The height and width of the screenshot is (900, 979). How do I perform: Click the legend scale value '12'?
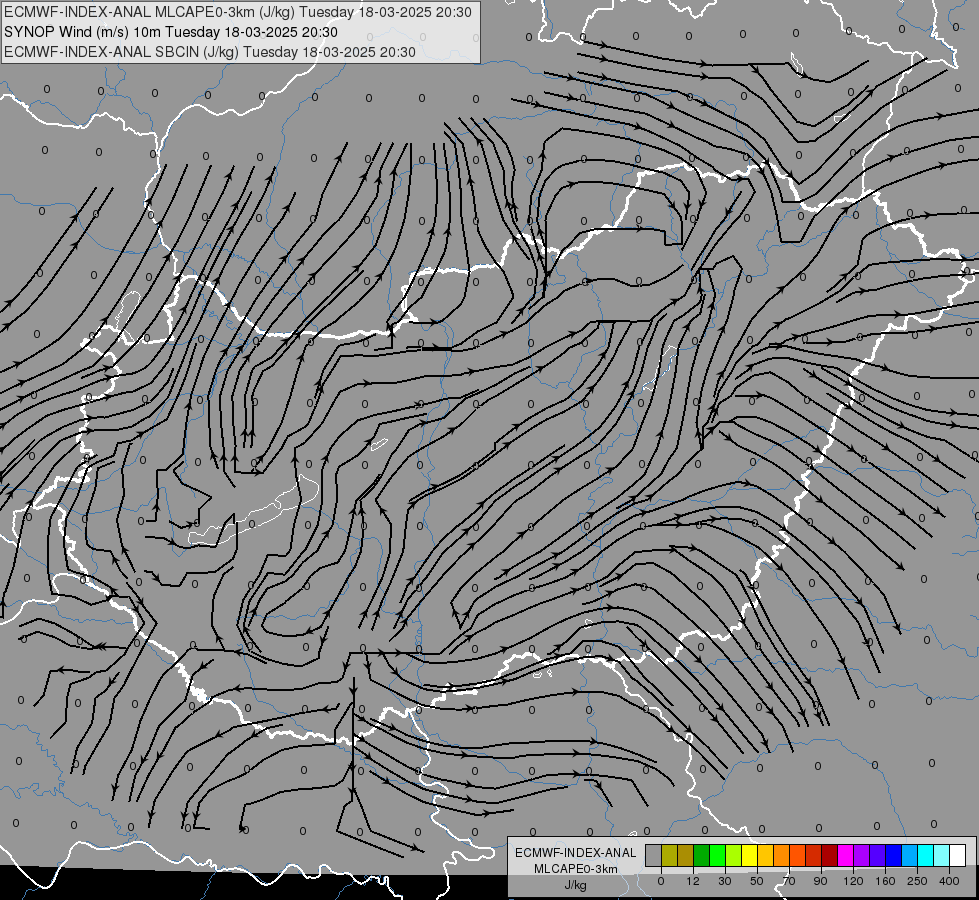(x=693, y=881)
